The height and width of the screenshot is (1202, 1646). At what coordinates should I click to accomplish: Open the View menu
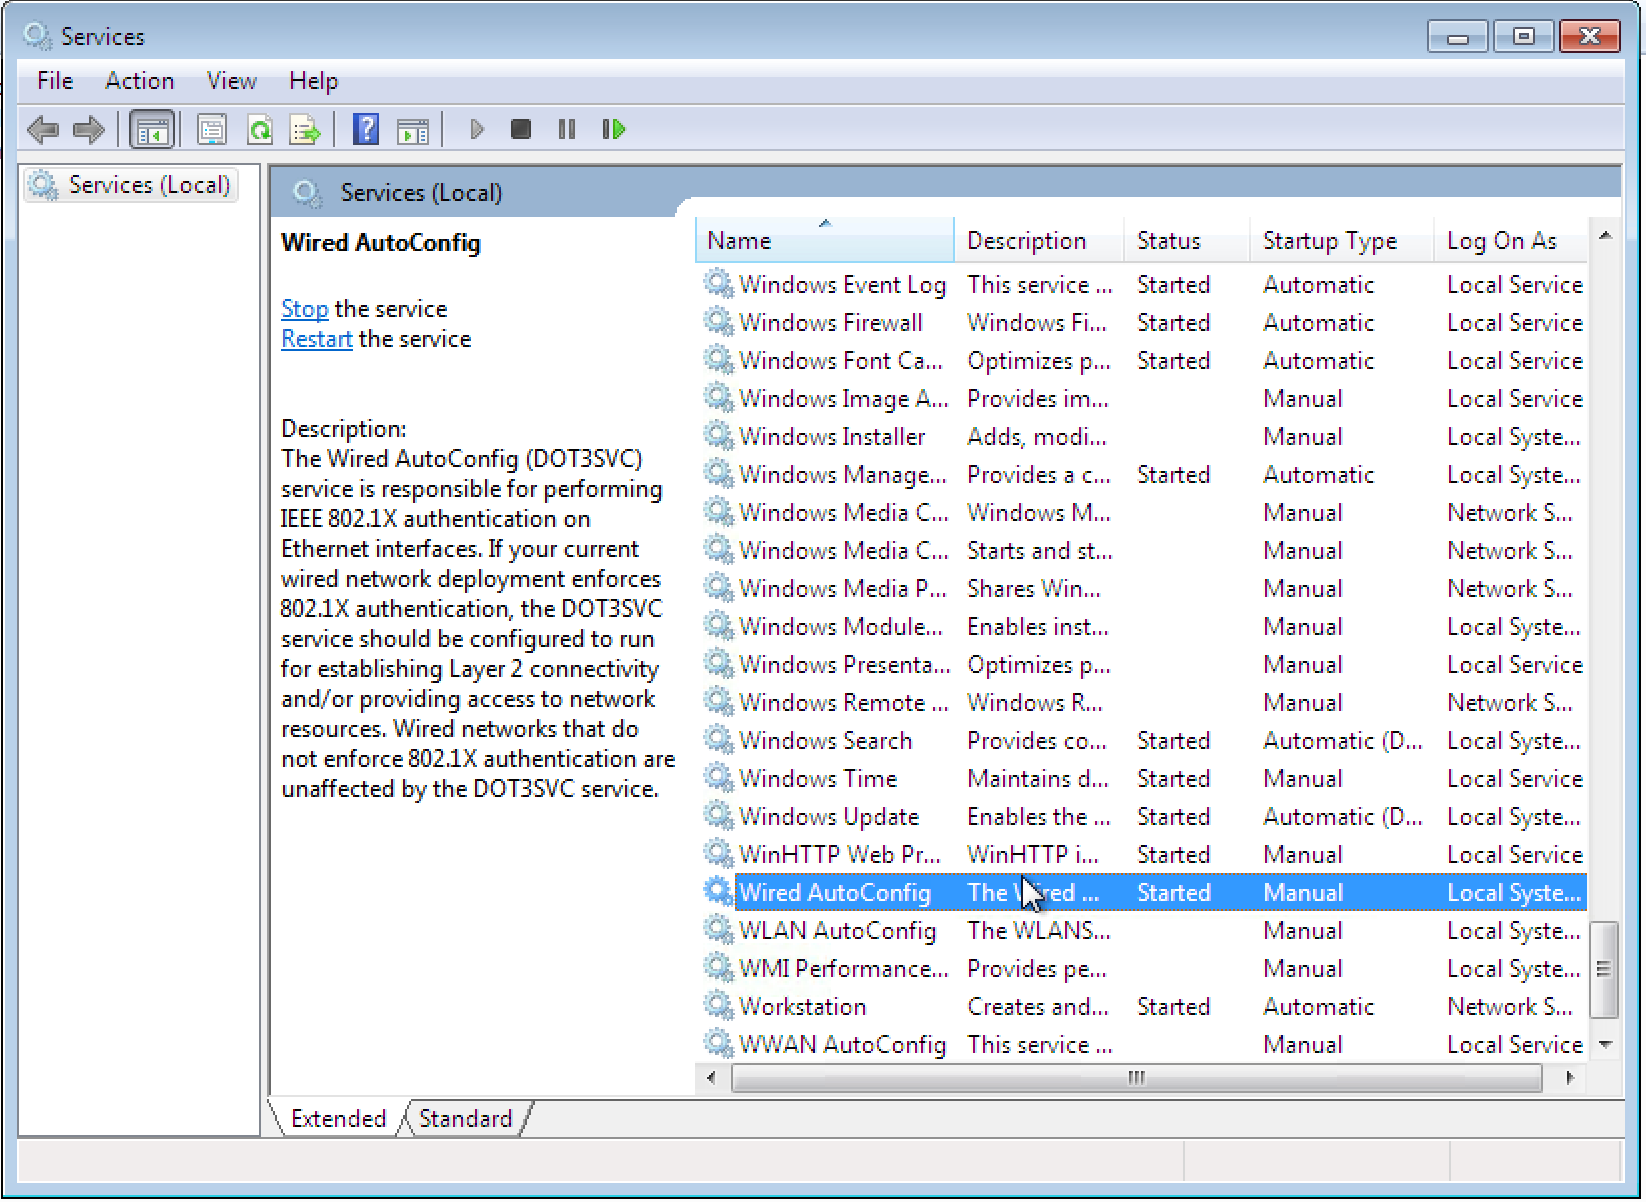(x=231, y=81)
